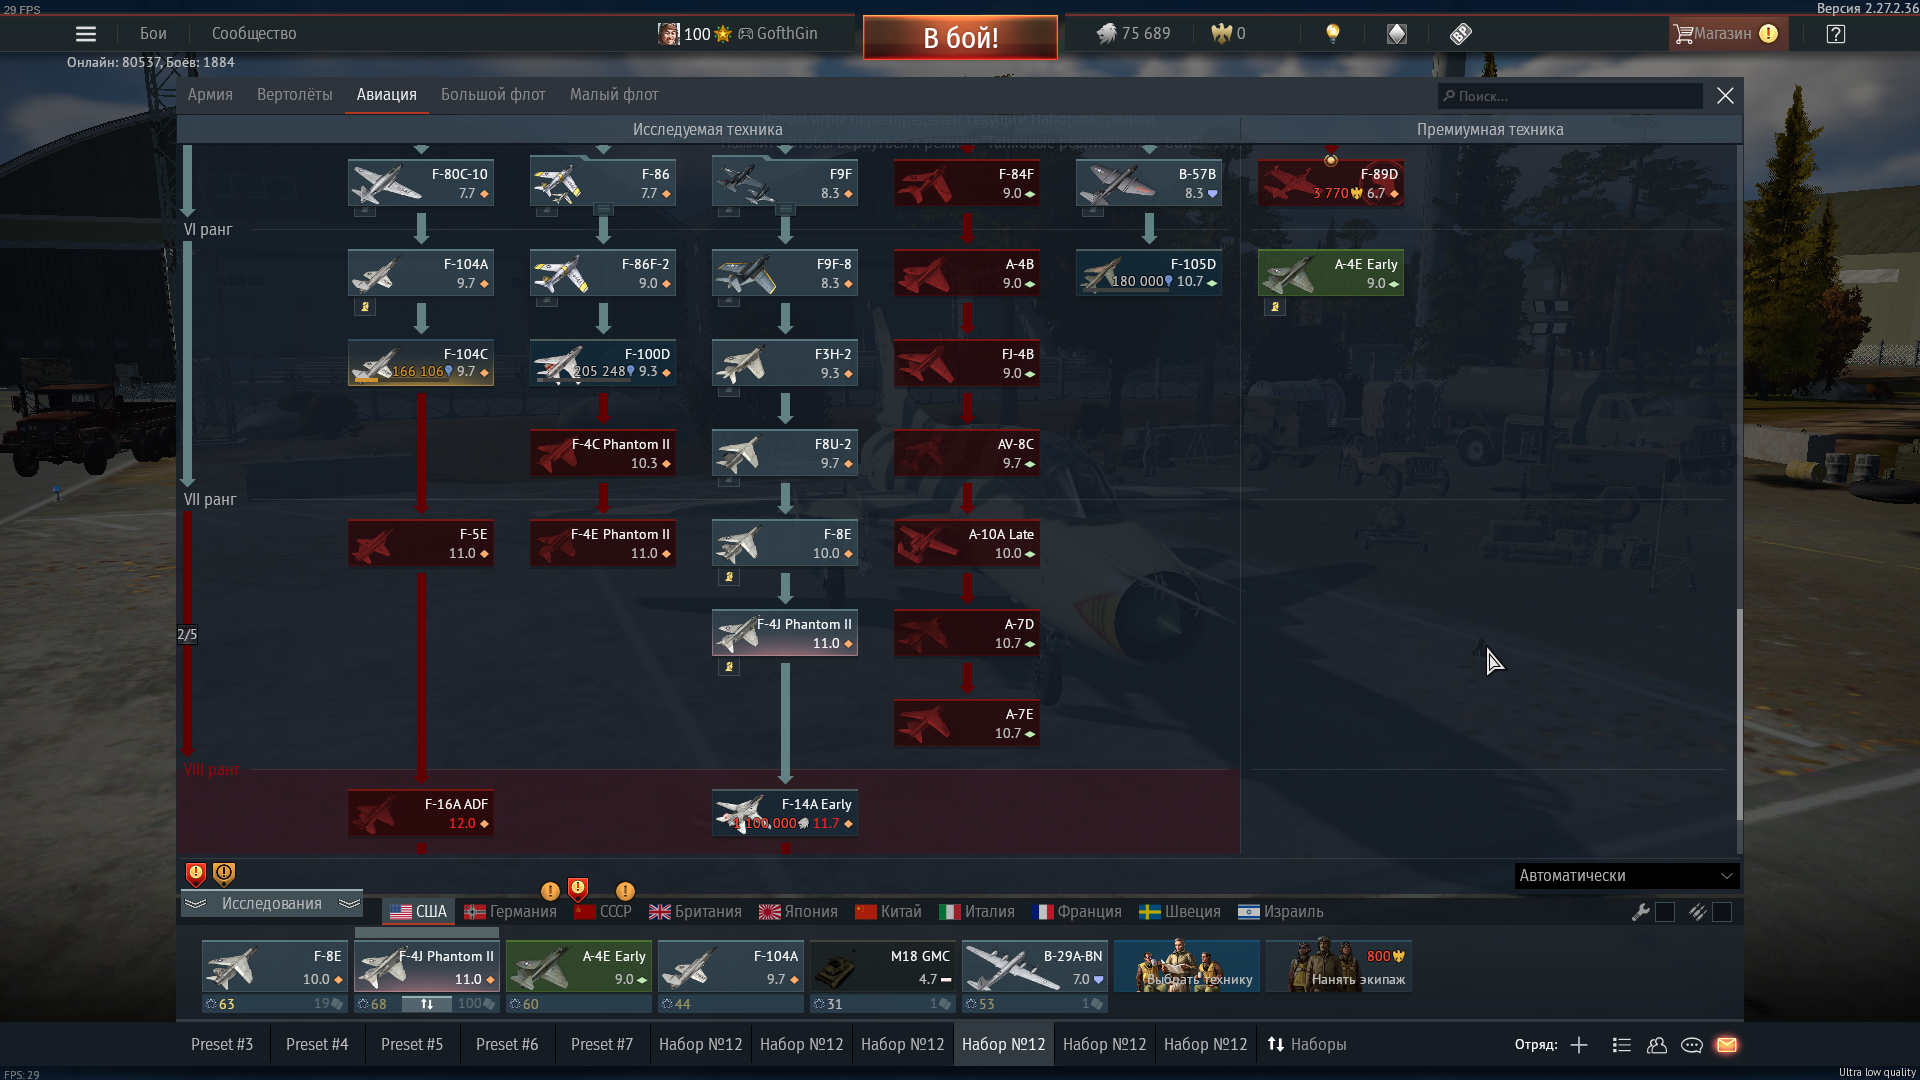The width and height of the screenshot is (1920, 1080).
Task: Select the B-29A-BN crew slot
Action: [1035, 966]
